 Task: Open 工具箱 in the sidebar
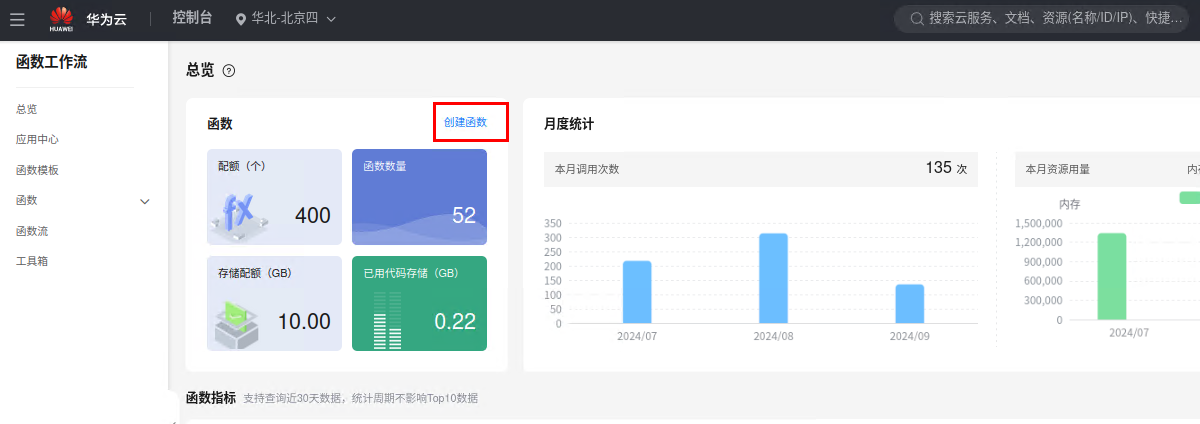point(32,261)
